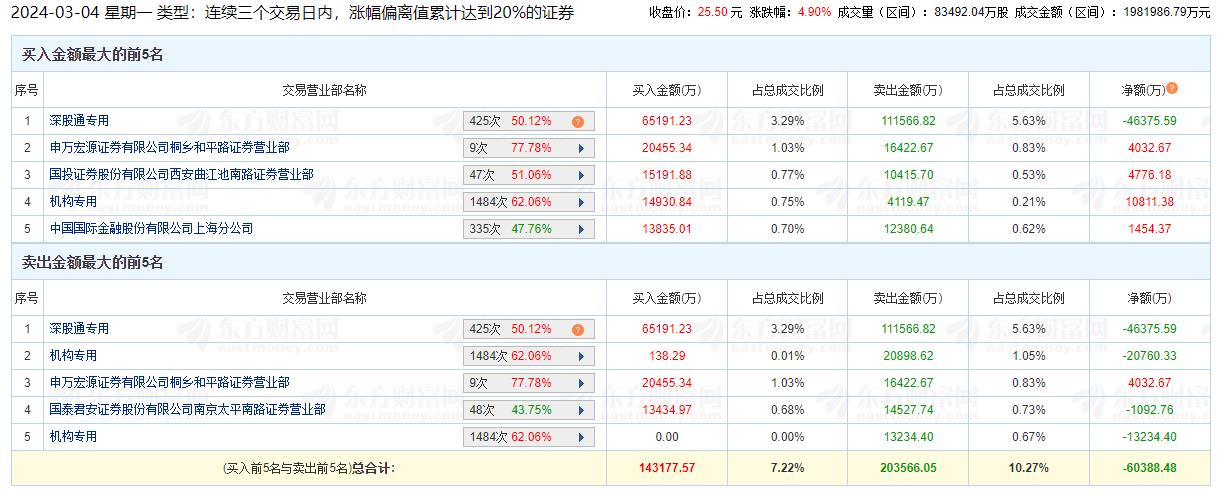Expand arrow on 335次 47.76% badge
The width and height of the screenshot is (1221, 494).
pyautogui.click(x=581, y=229)
